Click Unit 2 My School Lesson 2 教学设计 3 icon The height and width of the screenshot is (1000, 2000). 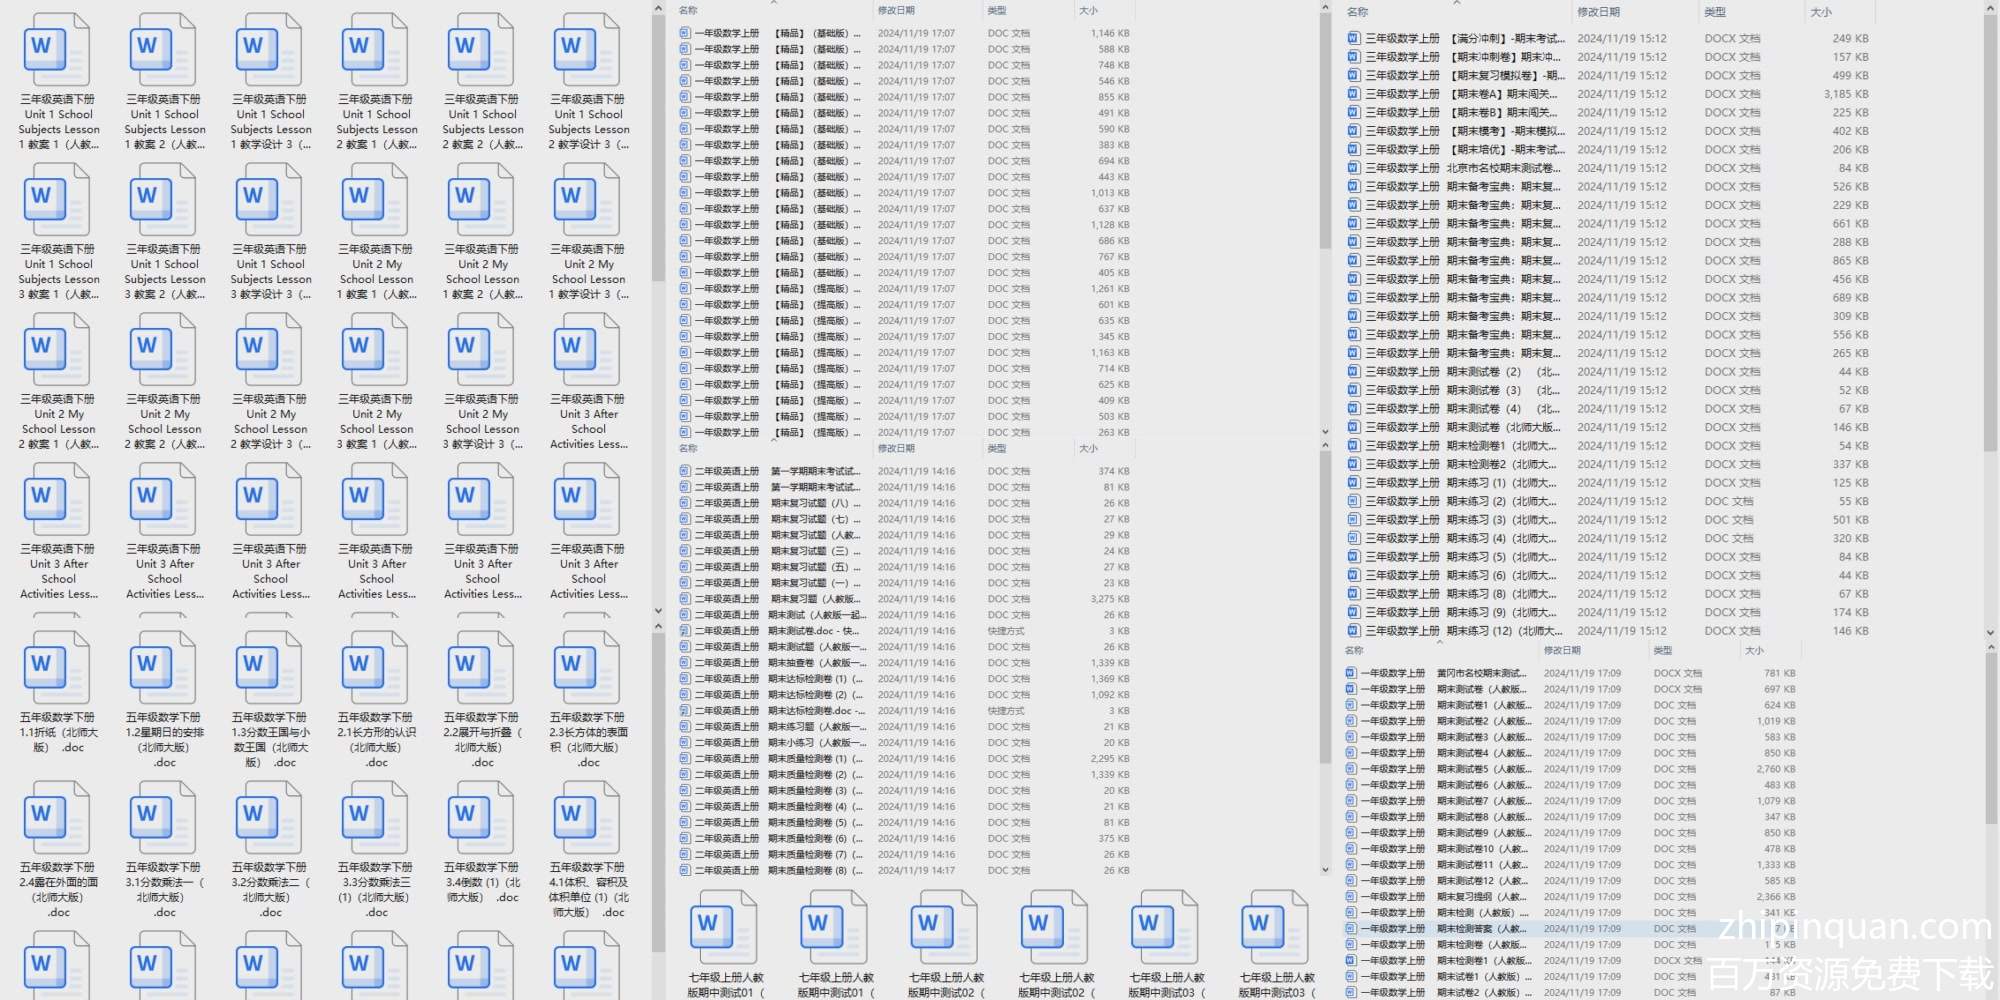267,350
